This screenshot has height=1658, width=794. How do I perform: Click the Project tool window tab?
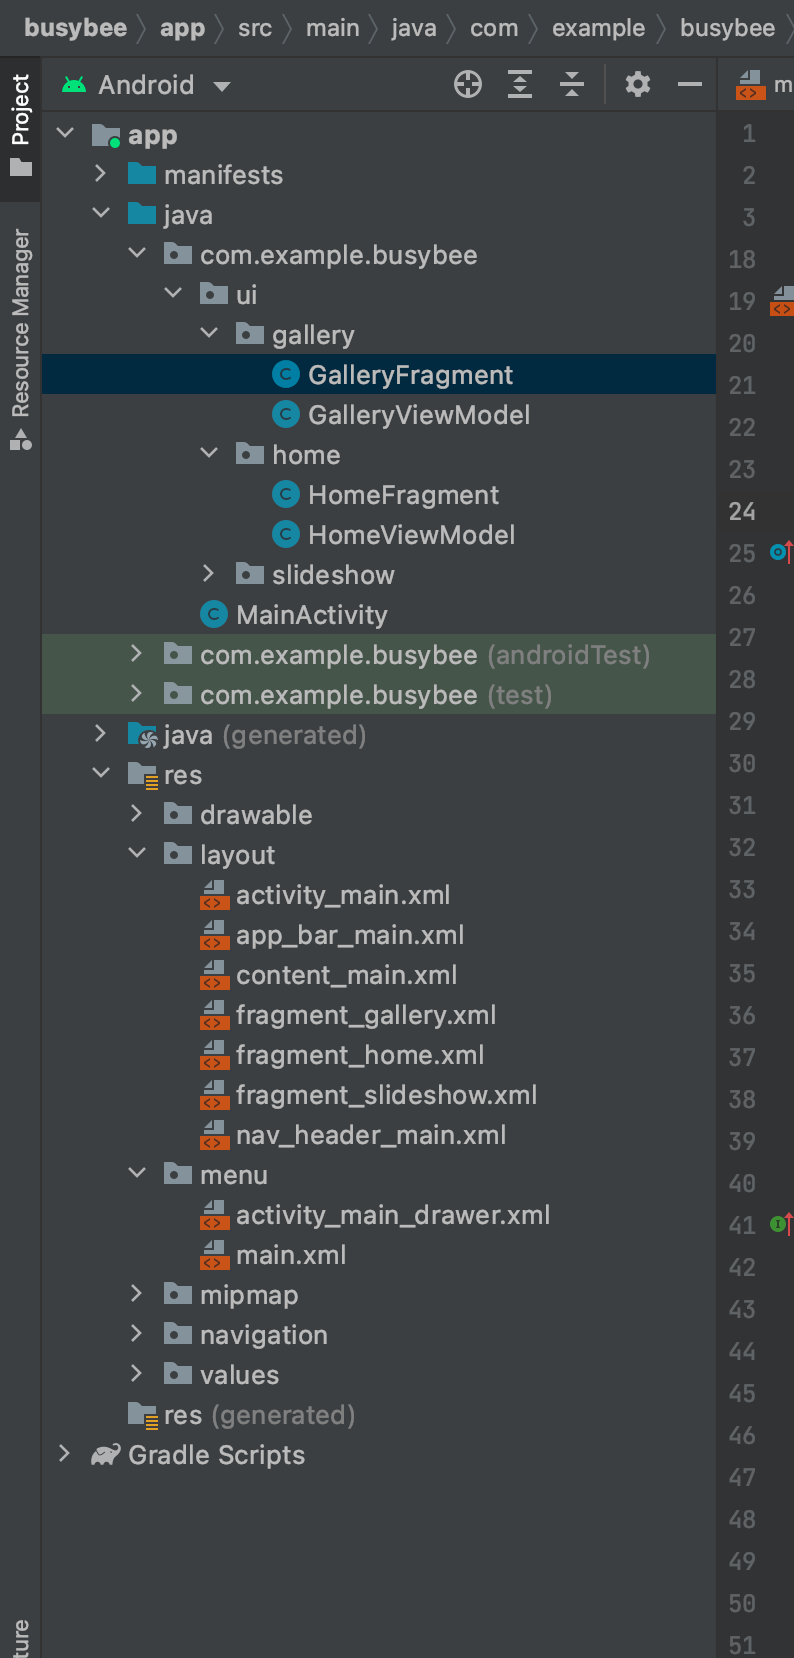click(x=20, y=124)
